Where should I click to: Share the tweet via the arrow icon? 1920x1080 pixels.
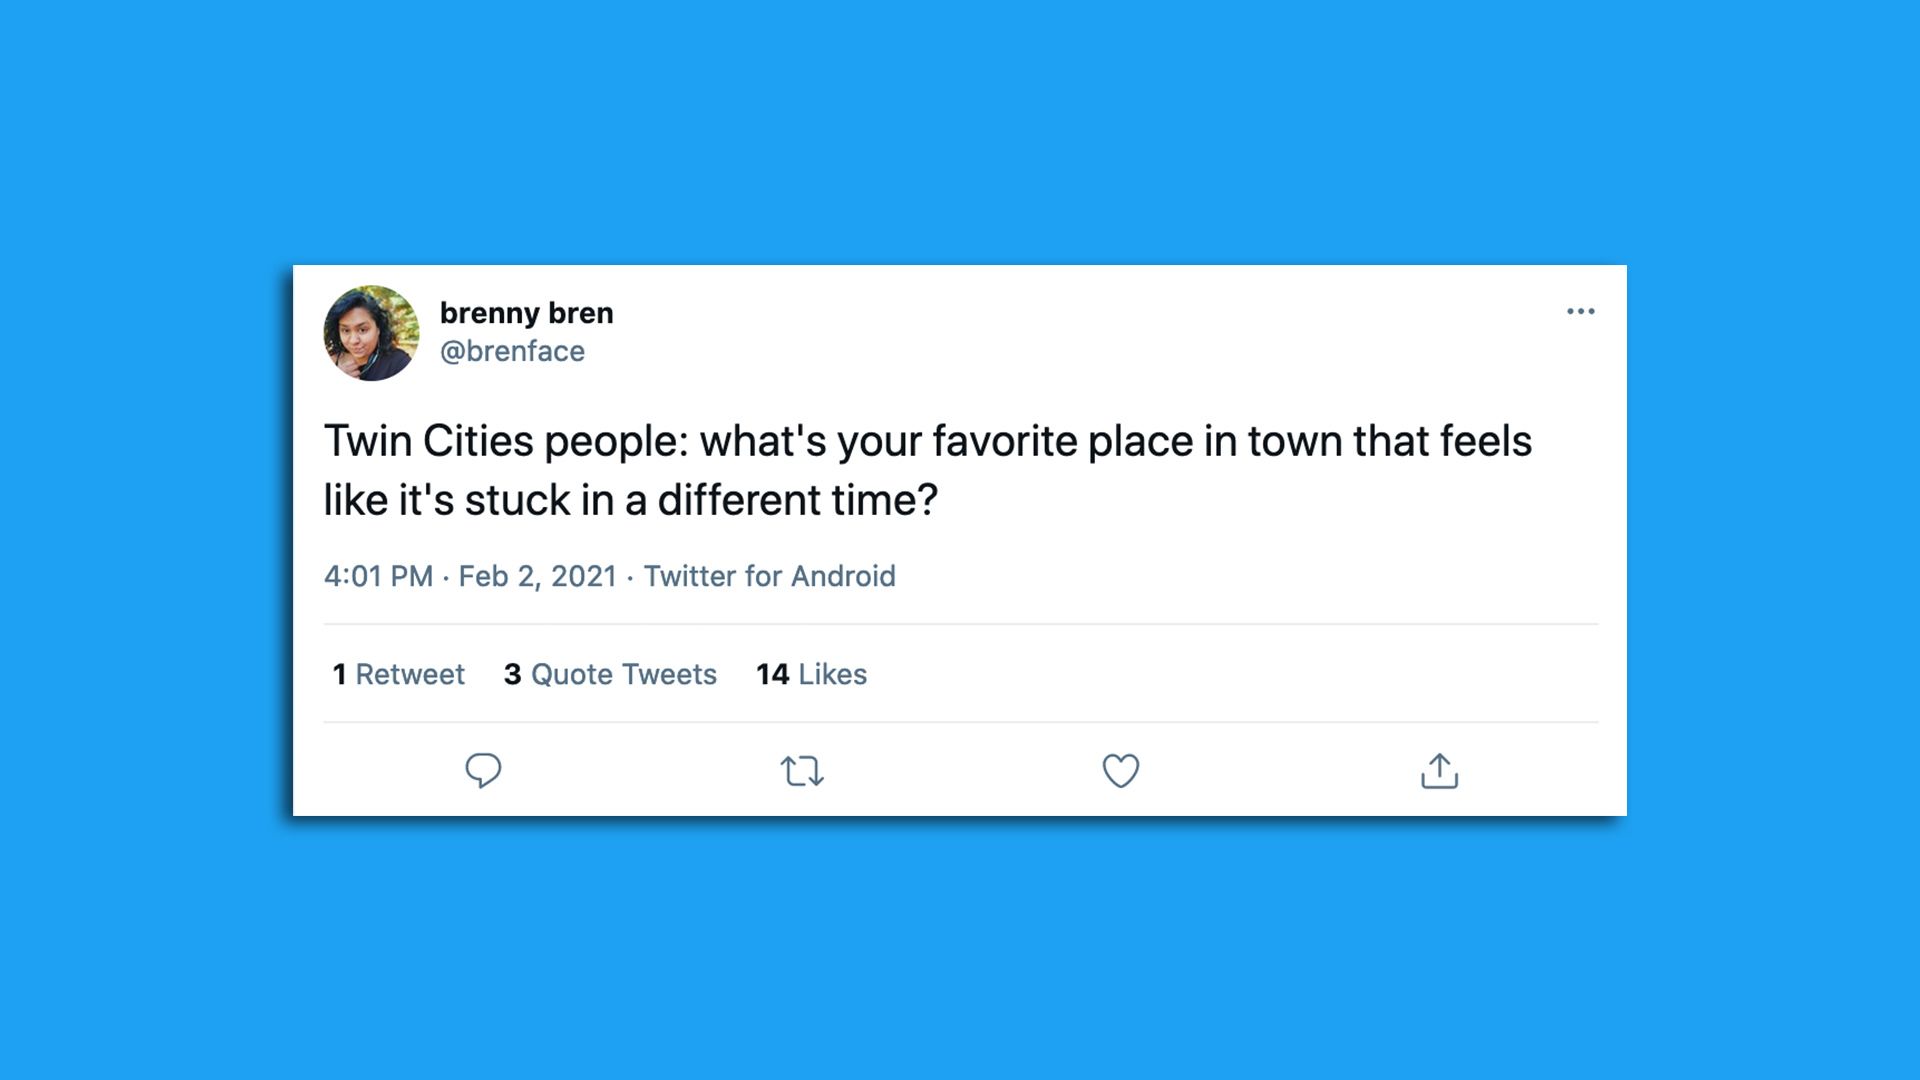pos(1440,770)
